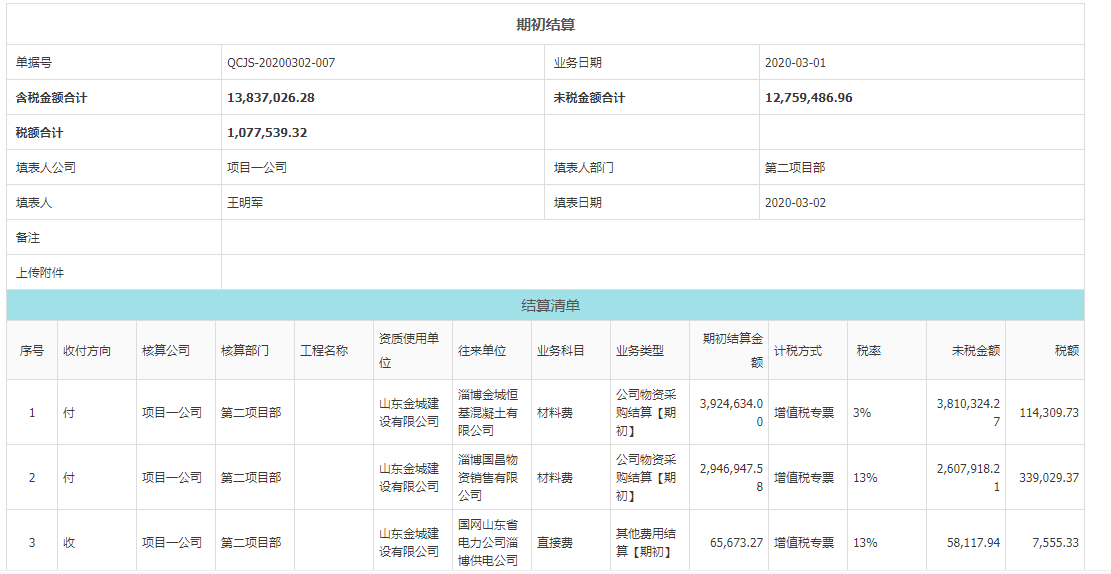Select tax-inclusive total 13,837,026.28

click(271, 98)
